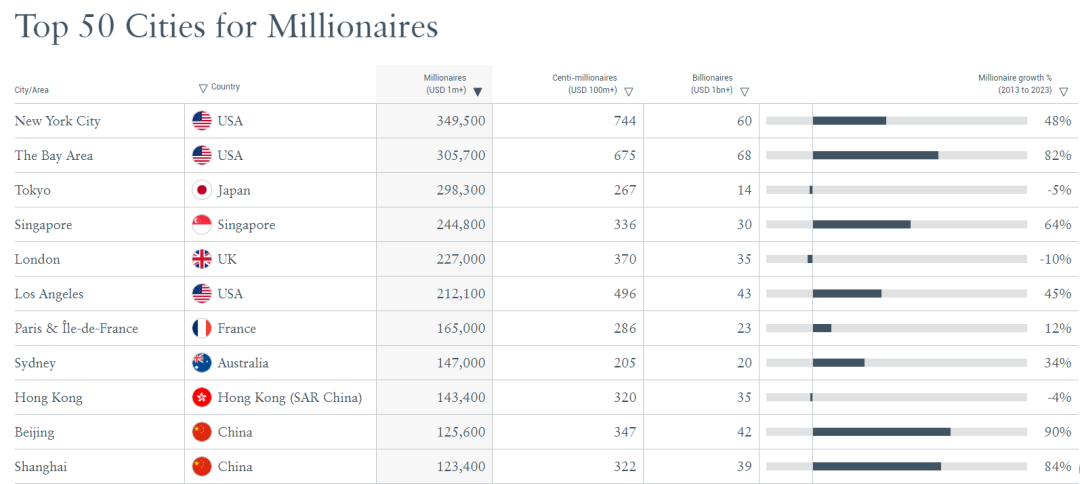1080x484 pixels.
Task: Click Shanghai's 84% growth bar
Action: (877, 466)
